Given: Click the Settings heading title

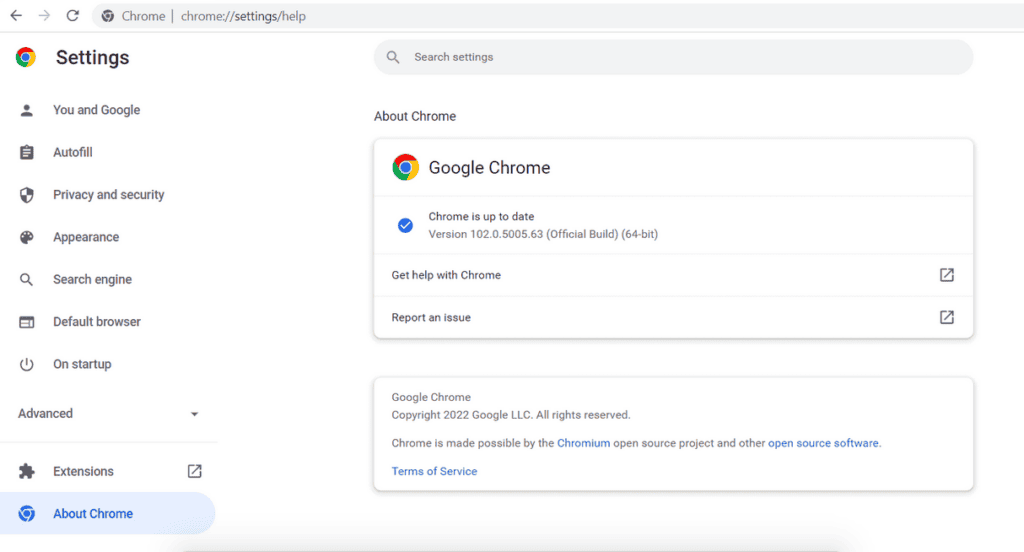Looking at the screenshot, I should click(92, 57).
